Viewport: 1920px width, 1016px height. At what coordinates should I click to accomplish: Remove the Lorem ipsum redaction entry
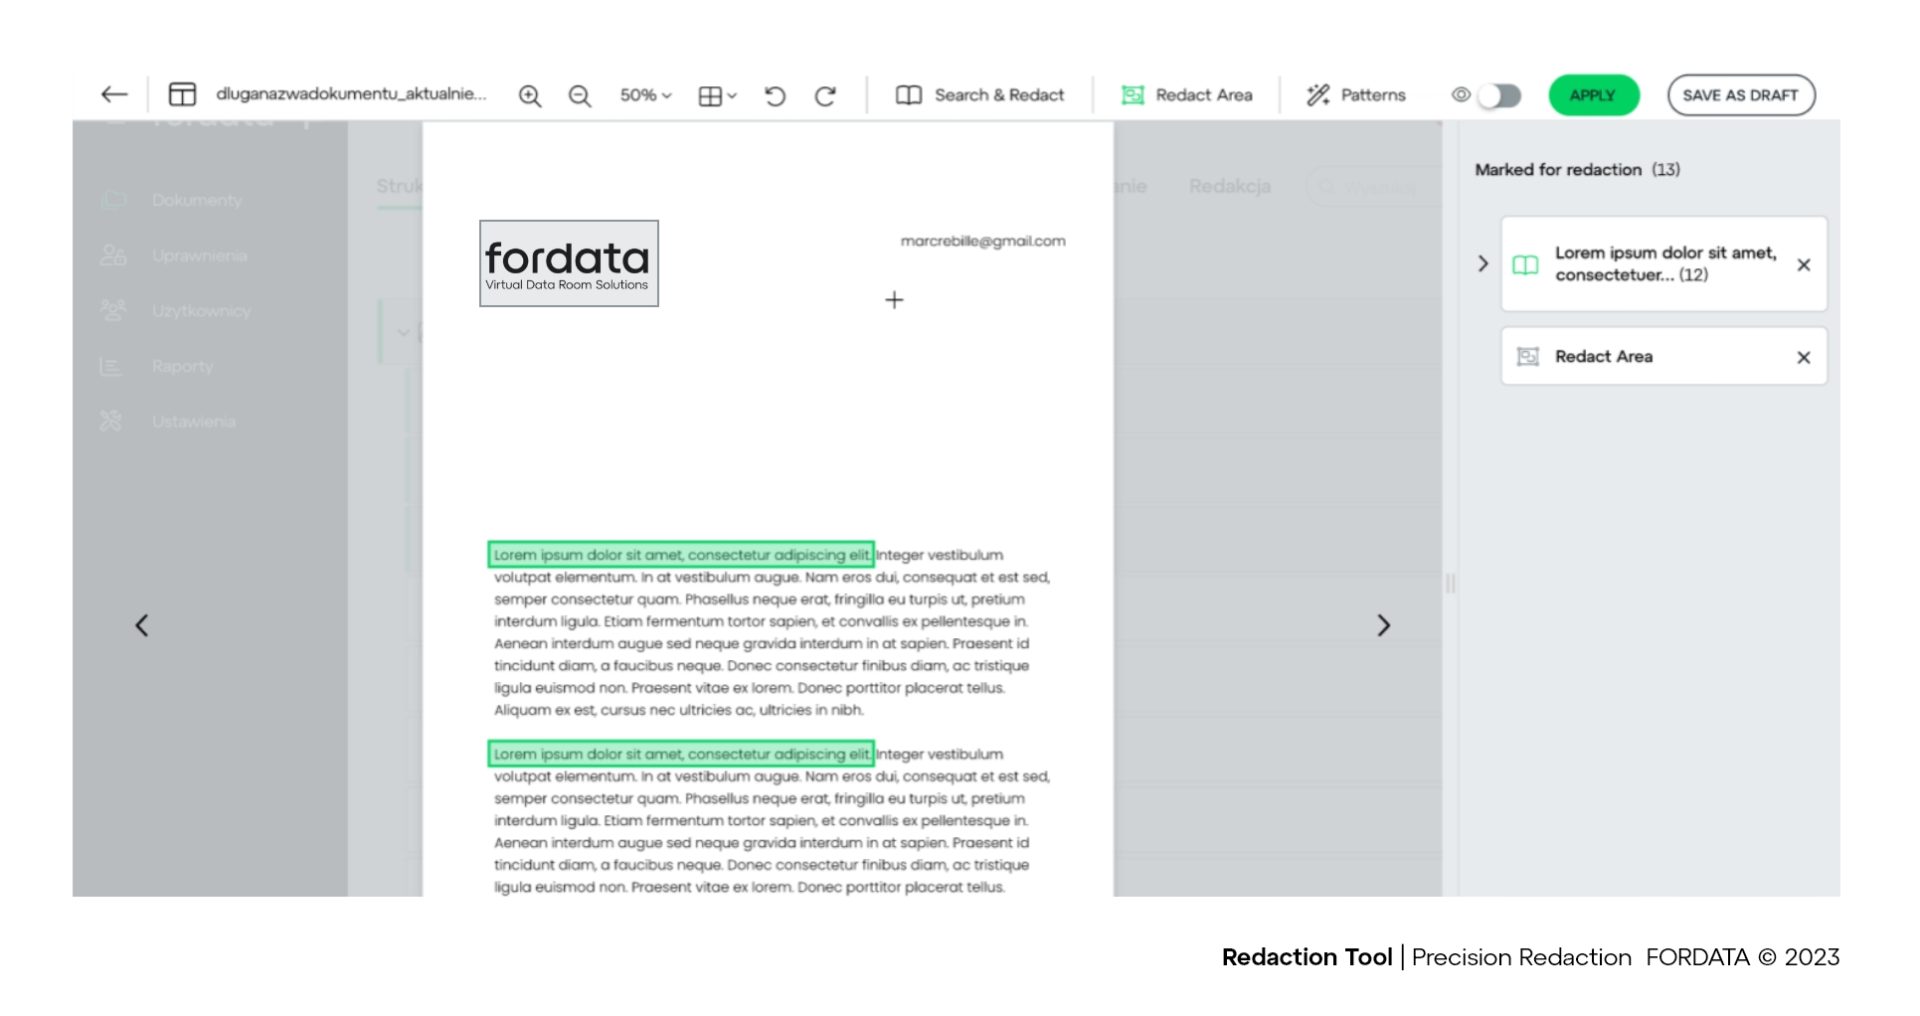pyautogui.click(x=1803, y=265)
